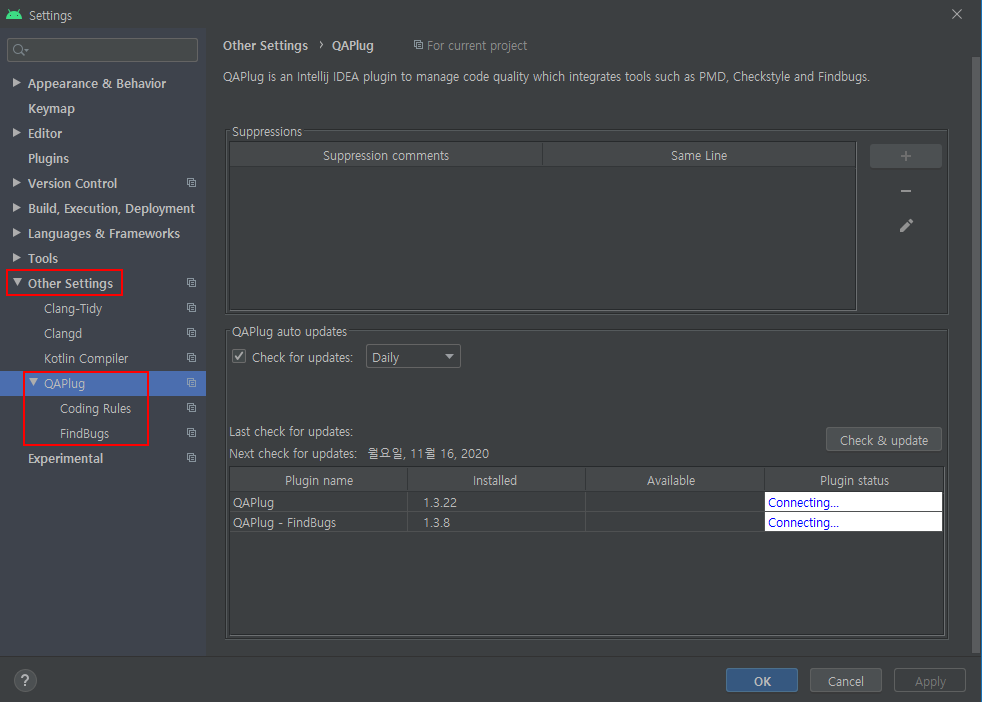Click the Same Line column header
The height and width of the screenshot is (702, 982).
699,155
